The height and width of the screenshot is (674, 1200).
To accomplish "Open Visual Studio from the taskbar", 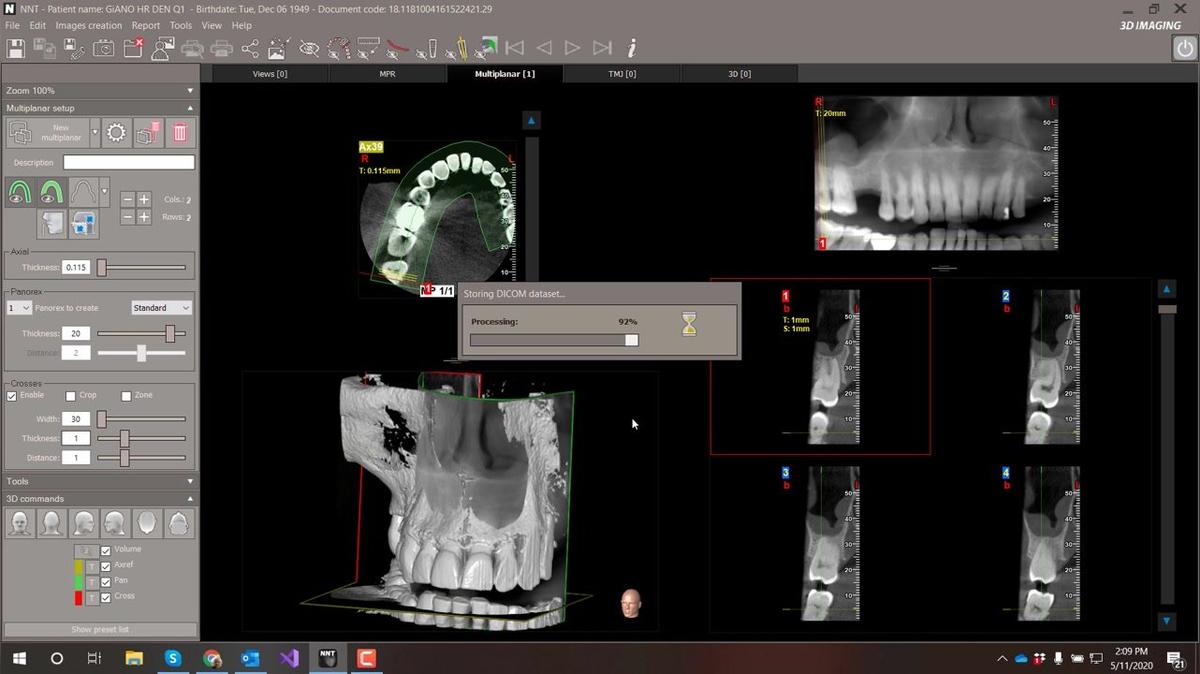I will 289,658.
